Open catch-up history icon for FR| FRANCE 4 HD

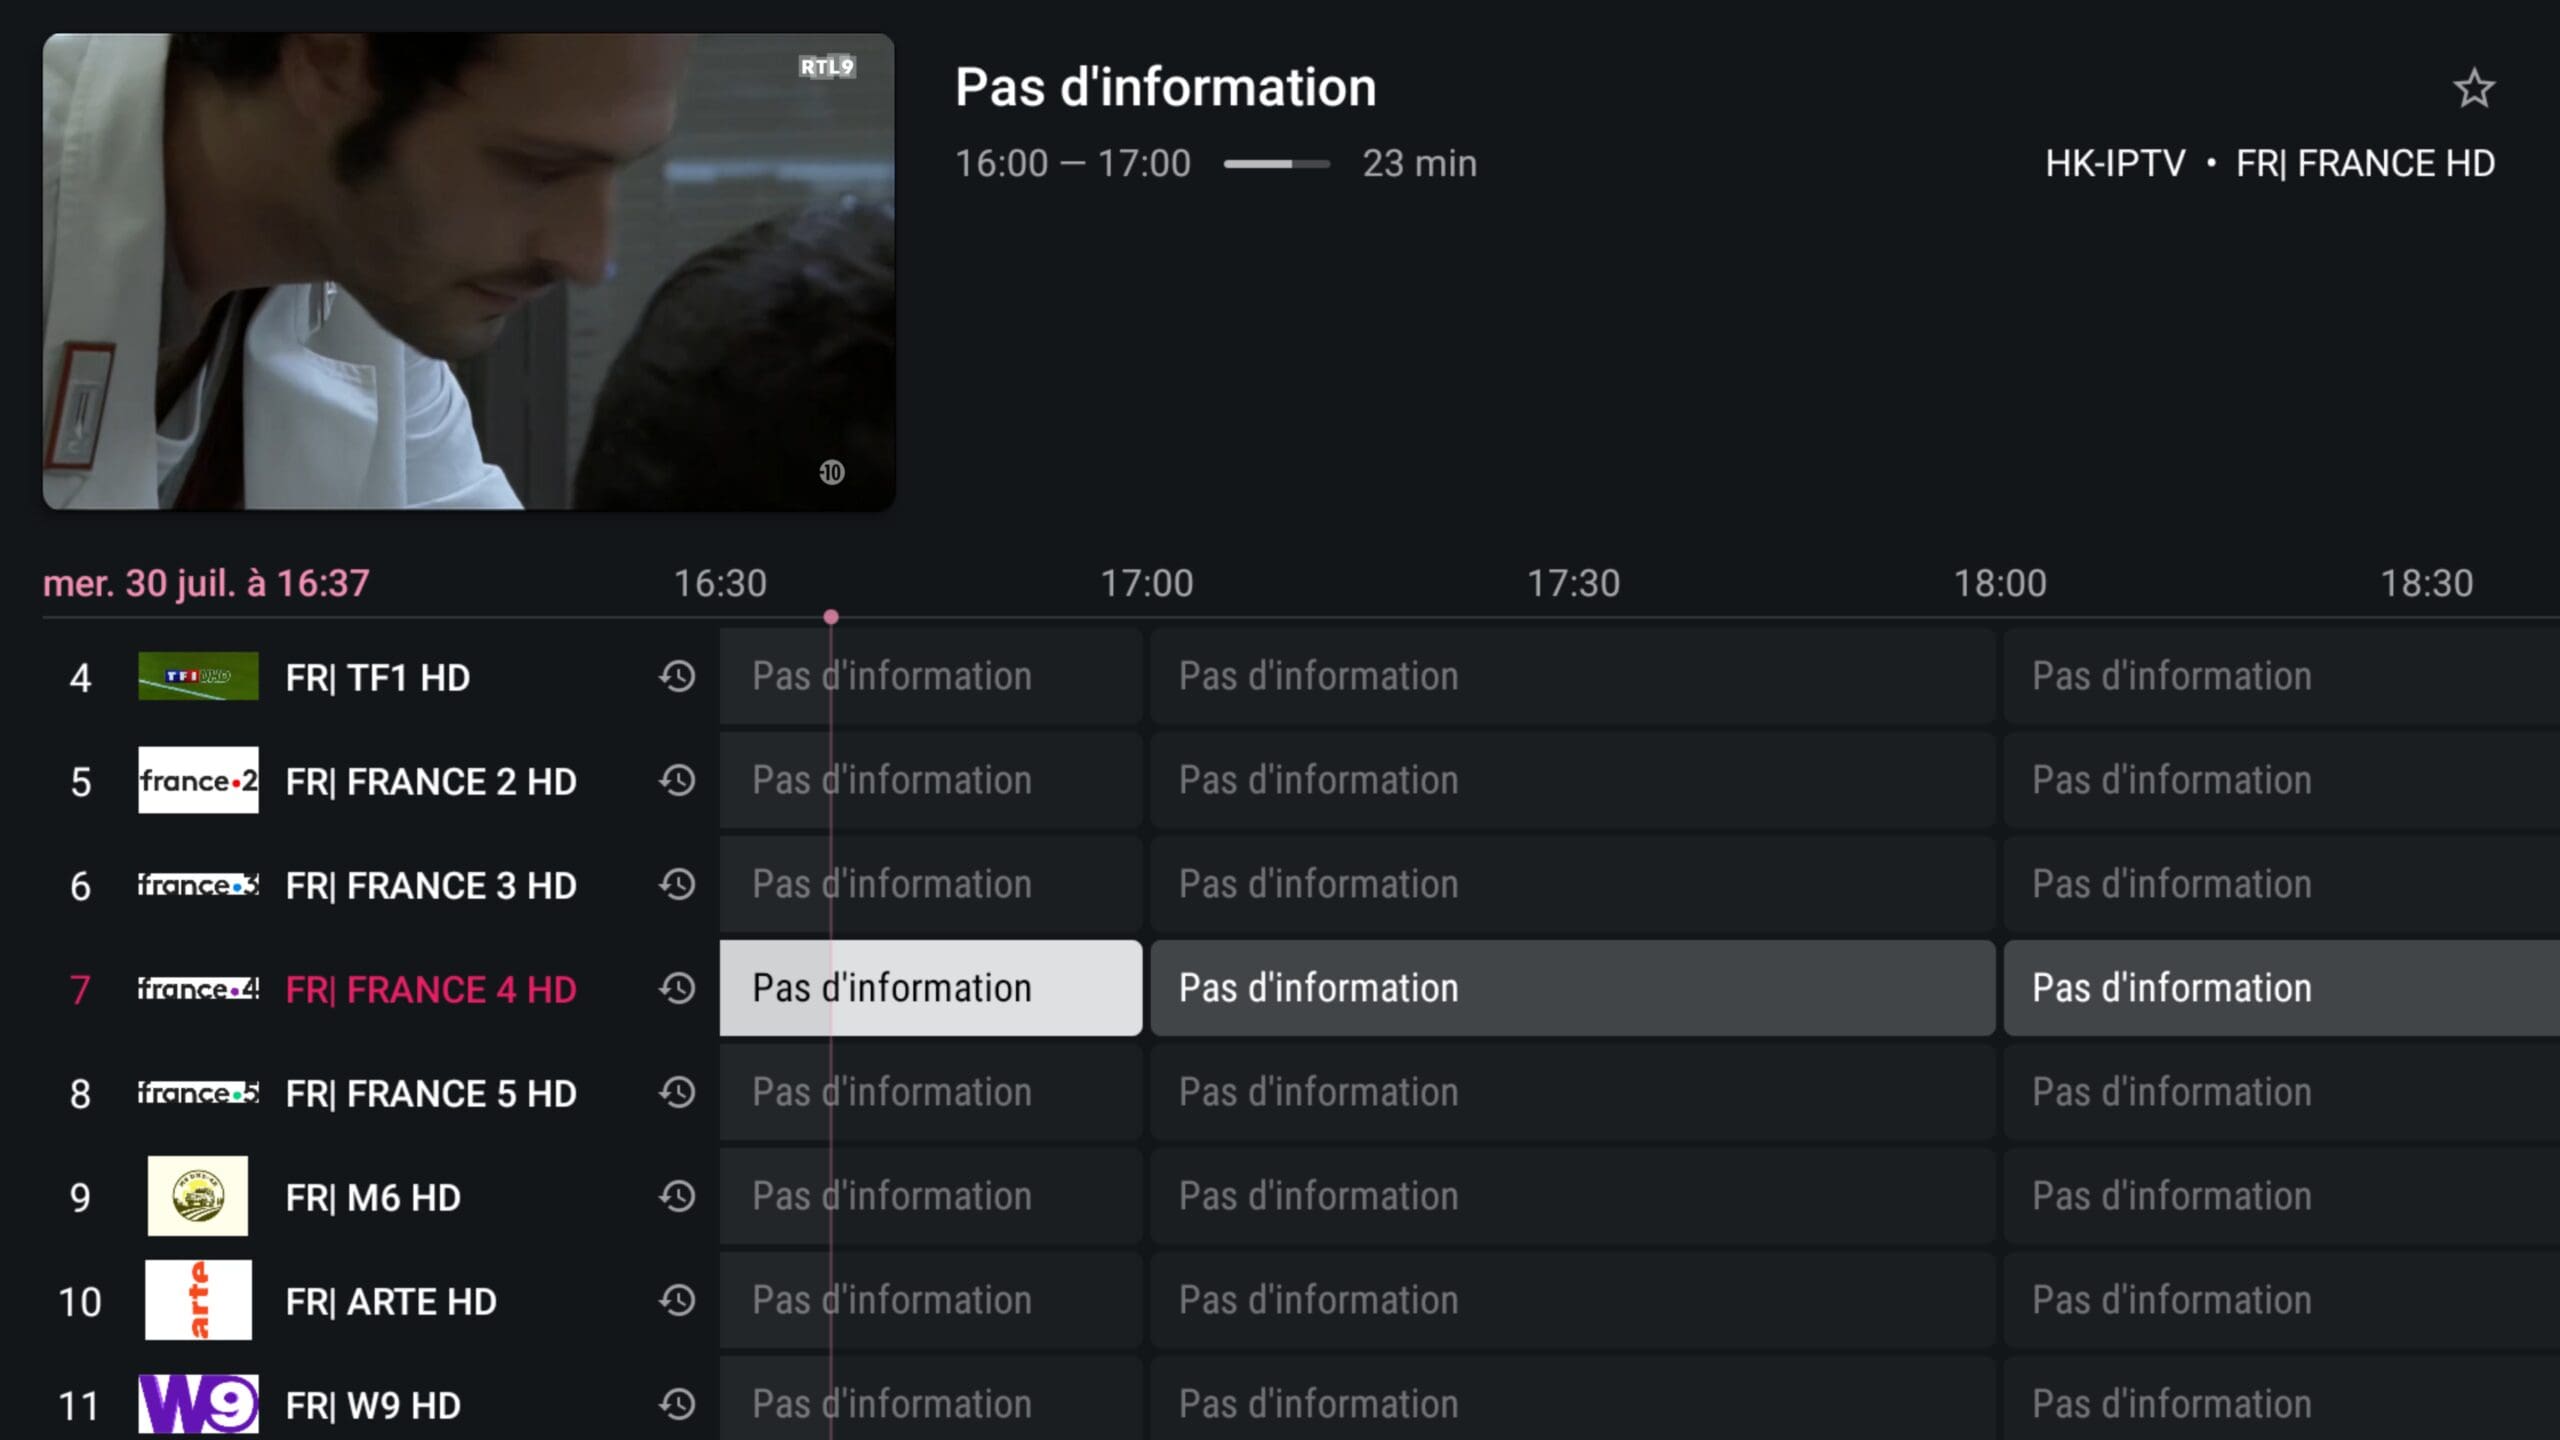point(677,989)
